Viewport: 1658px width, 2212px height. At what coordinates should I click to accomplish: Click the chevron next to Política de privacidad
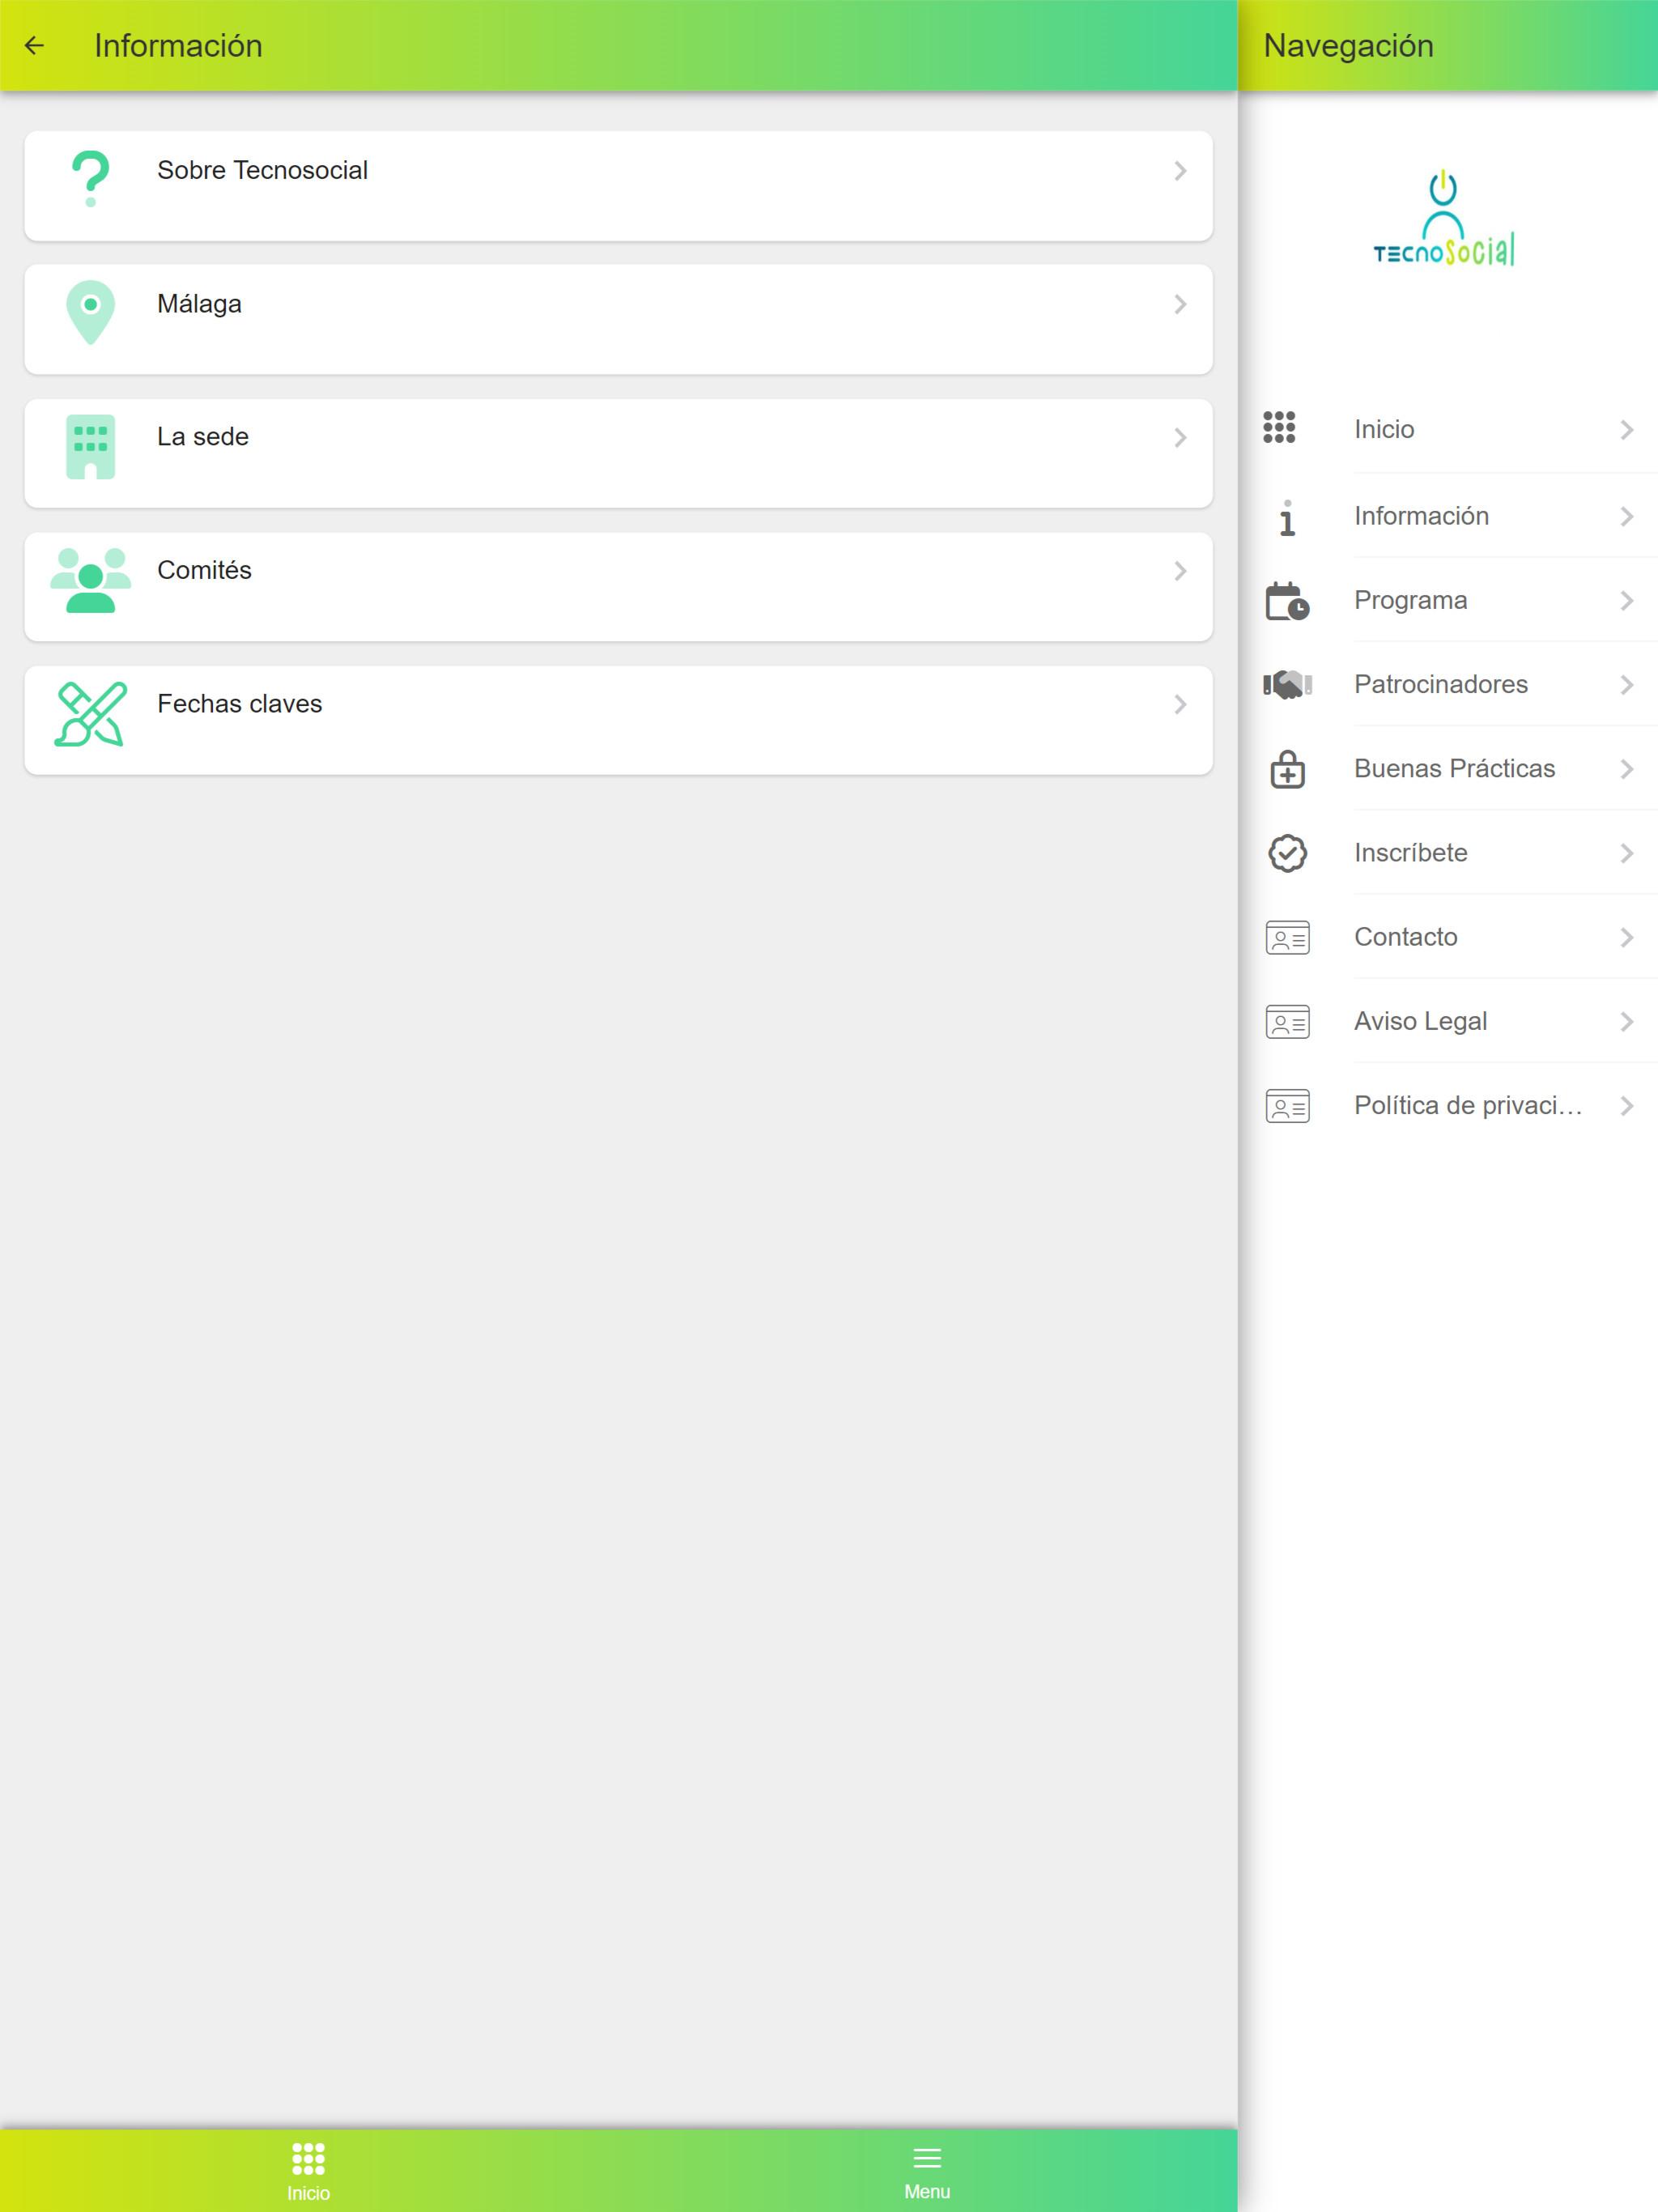(1627, 1106)
